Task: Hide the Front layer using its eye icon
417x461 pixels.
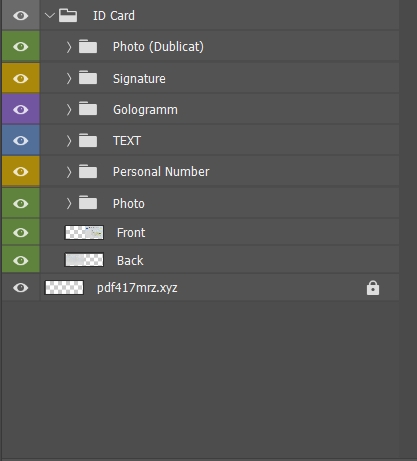Action: [x=21, y=232]
